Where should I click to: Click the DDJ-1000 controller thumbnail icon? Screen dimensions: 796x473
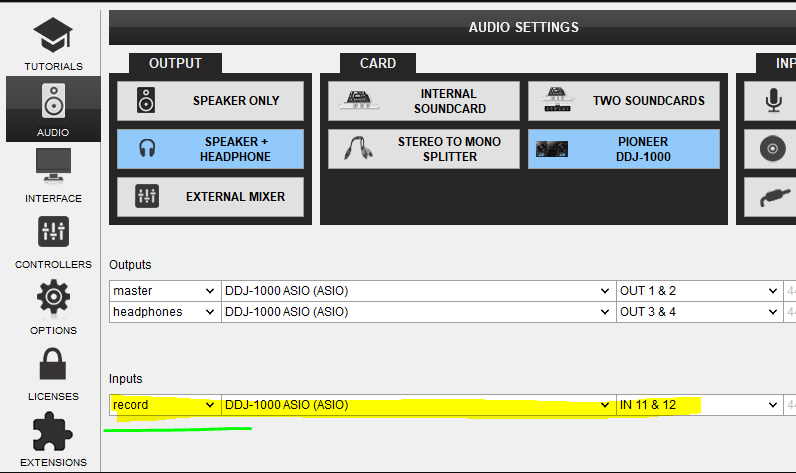pos(552,149)
